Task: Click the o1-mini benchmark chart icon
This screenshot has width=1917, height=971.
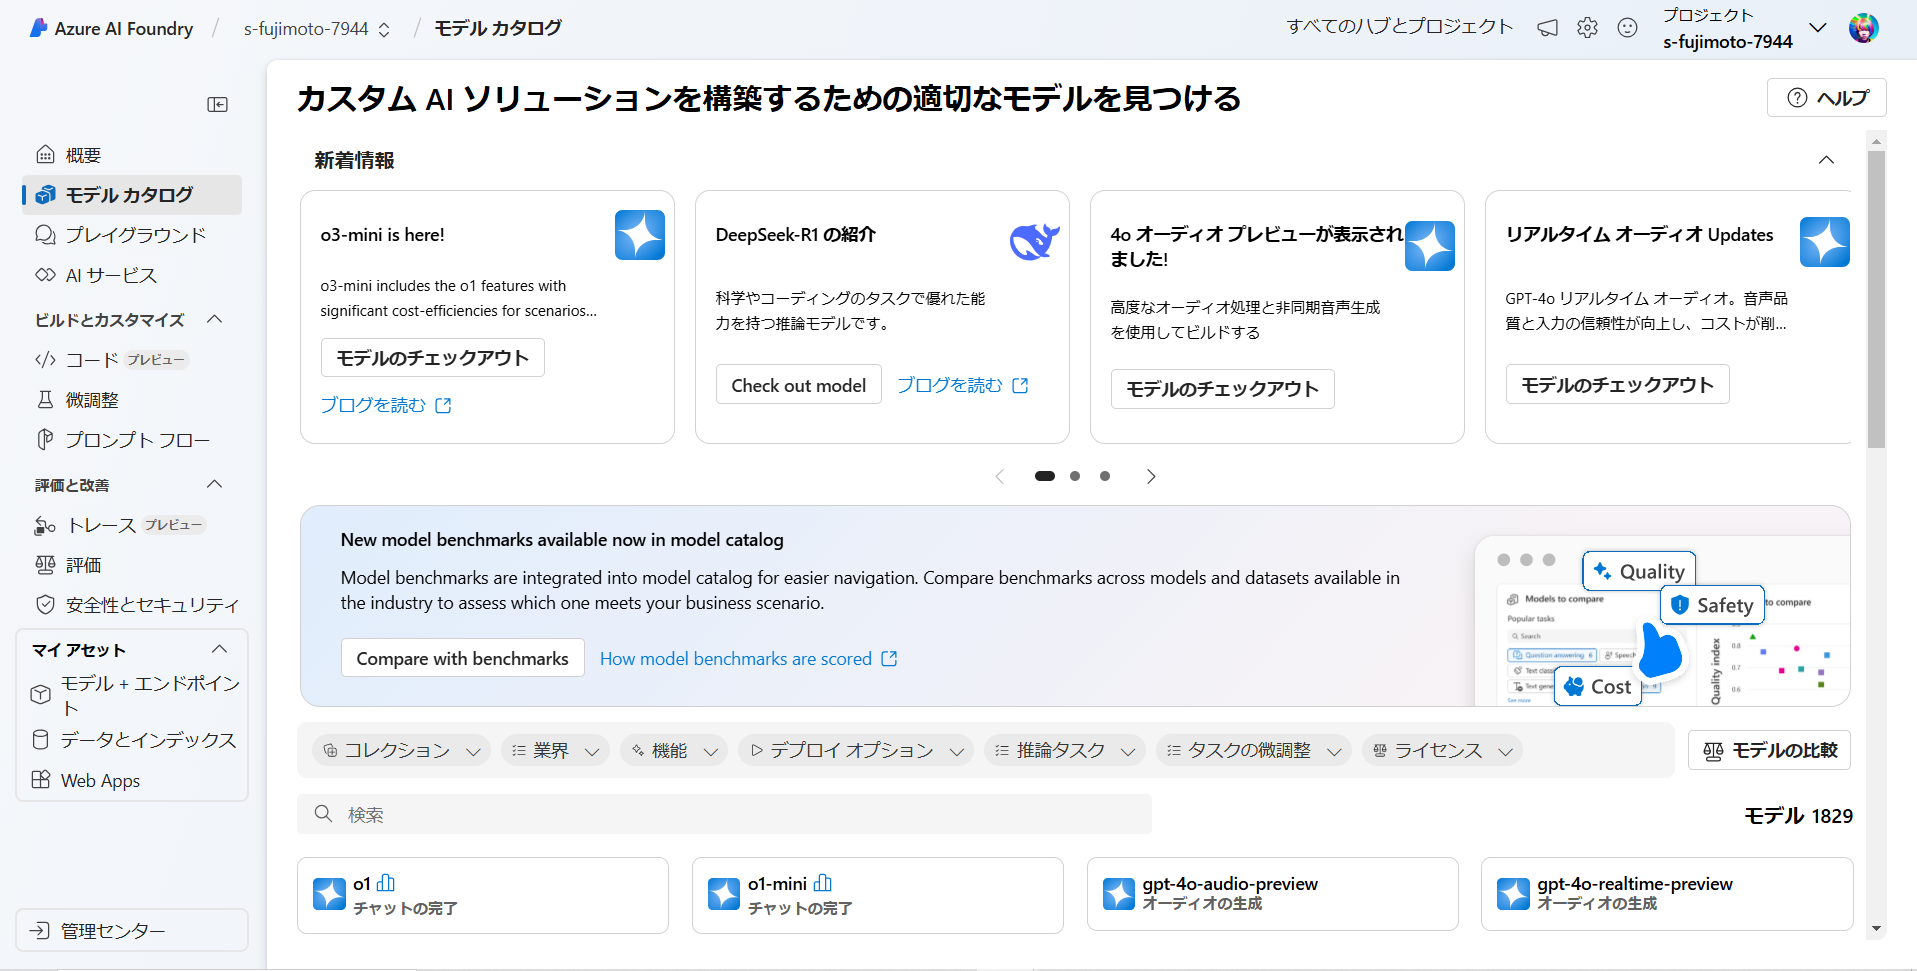Action: pyautogui.click(x=823, y=883)
